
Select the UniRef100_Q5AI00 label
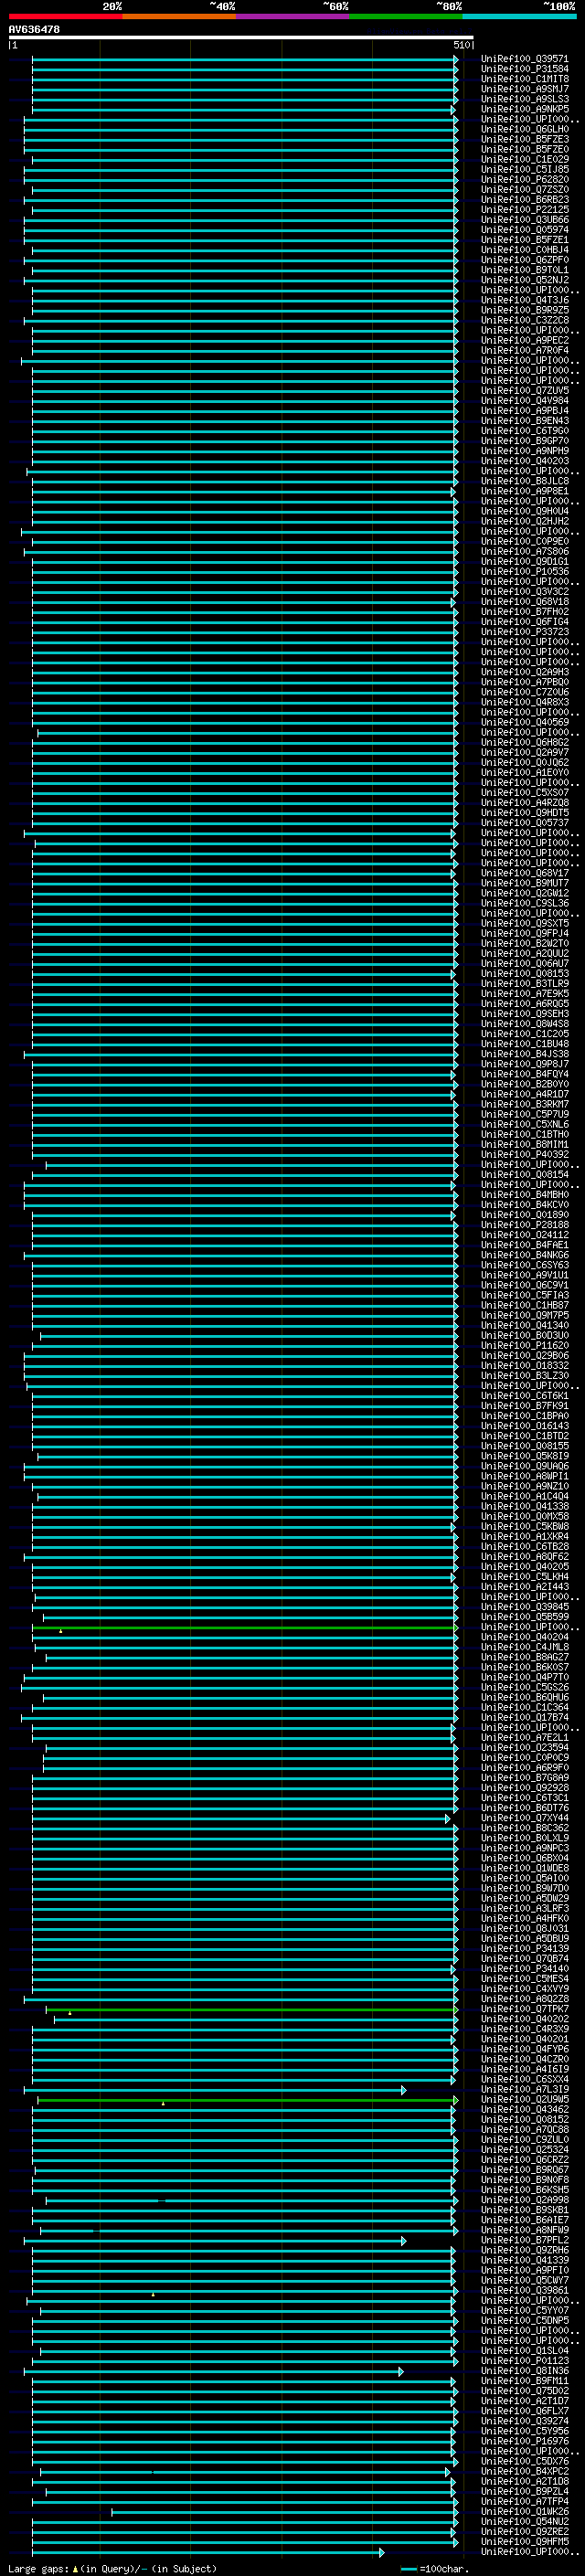pyautogui.click(x=524, y=1878)
